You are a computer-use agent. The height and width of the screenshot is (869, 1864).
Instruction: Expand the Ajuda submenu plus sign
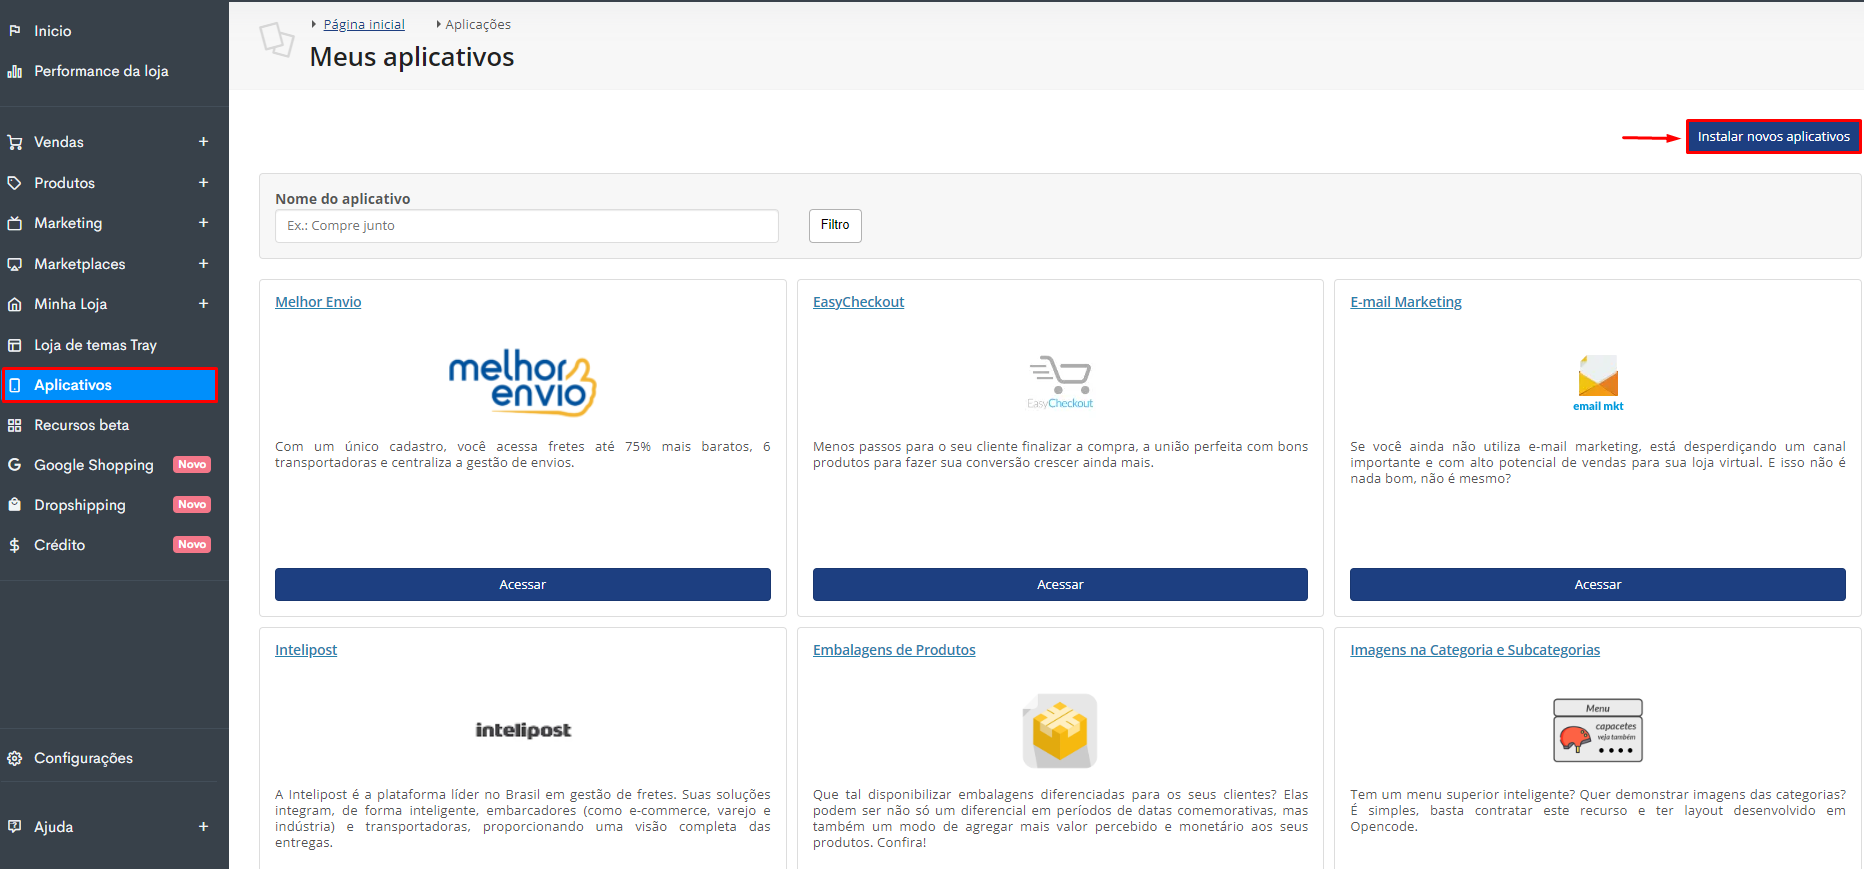pos(203,827)
